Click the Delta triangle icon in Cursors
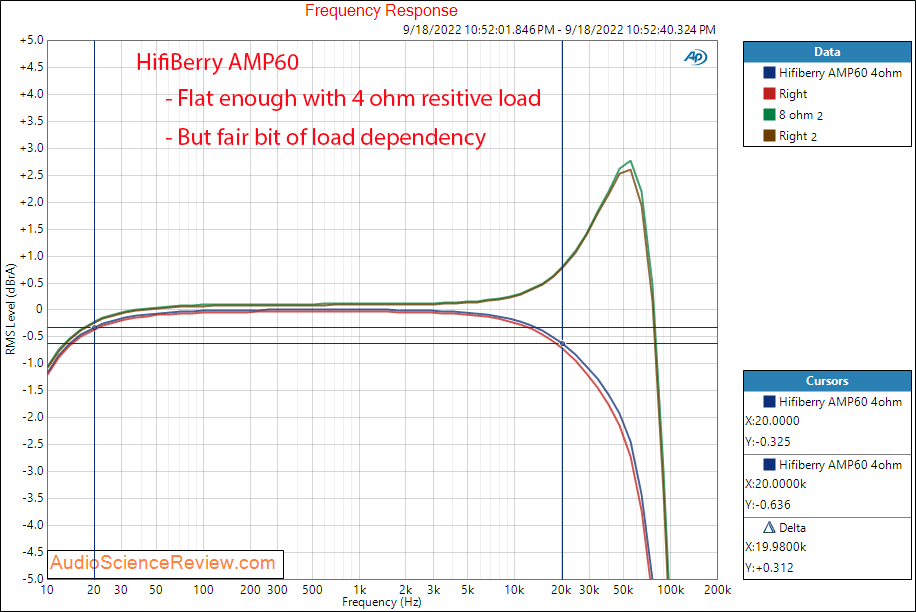The image size is (916, 612). tap(769, 527)
